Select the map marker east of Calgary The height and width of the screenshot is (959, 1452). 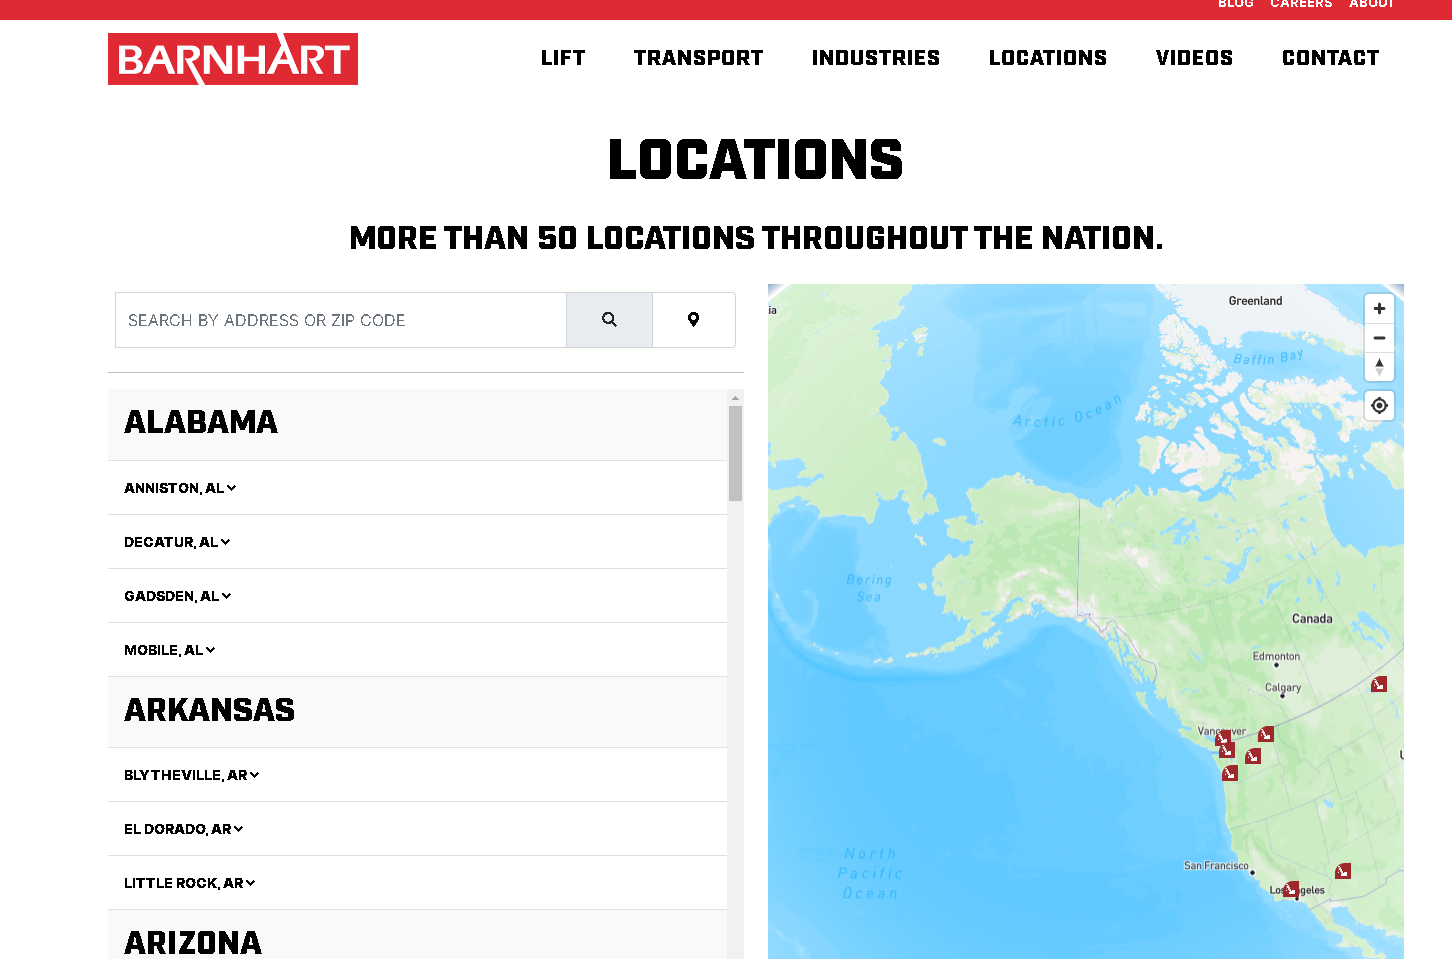[1379, 684]
